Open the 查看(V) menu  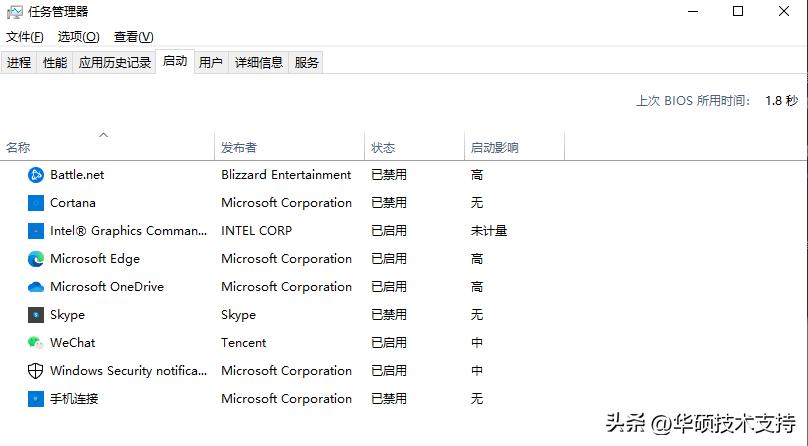133,37
